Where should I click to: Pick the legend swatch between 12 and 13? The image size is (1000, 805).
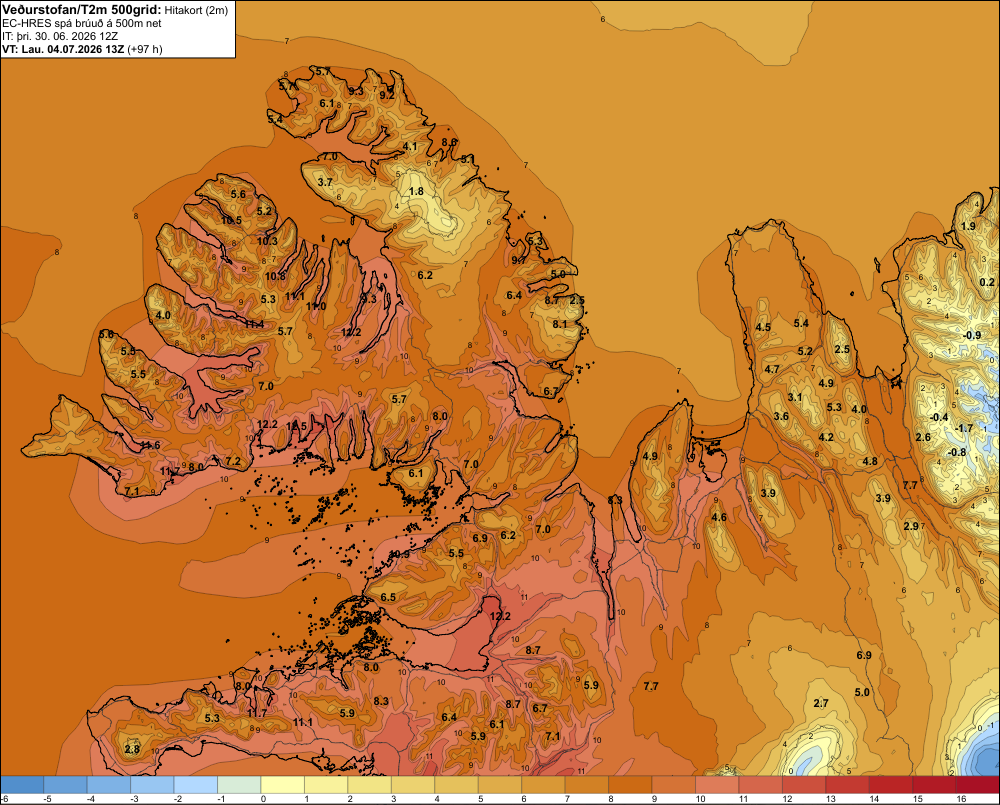coord(804,785)
